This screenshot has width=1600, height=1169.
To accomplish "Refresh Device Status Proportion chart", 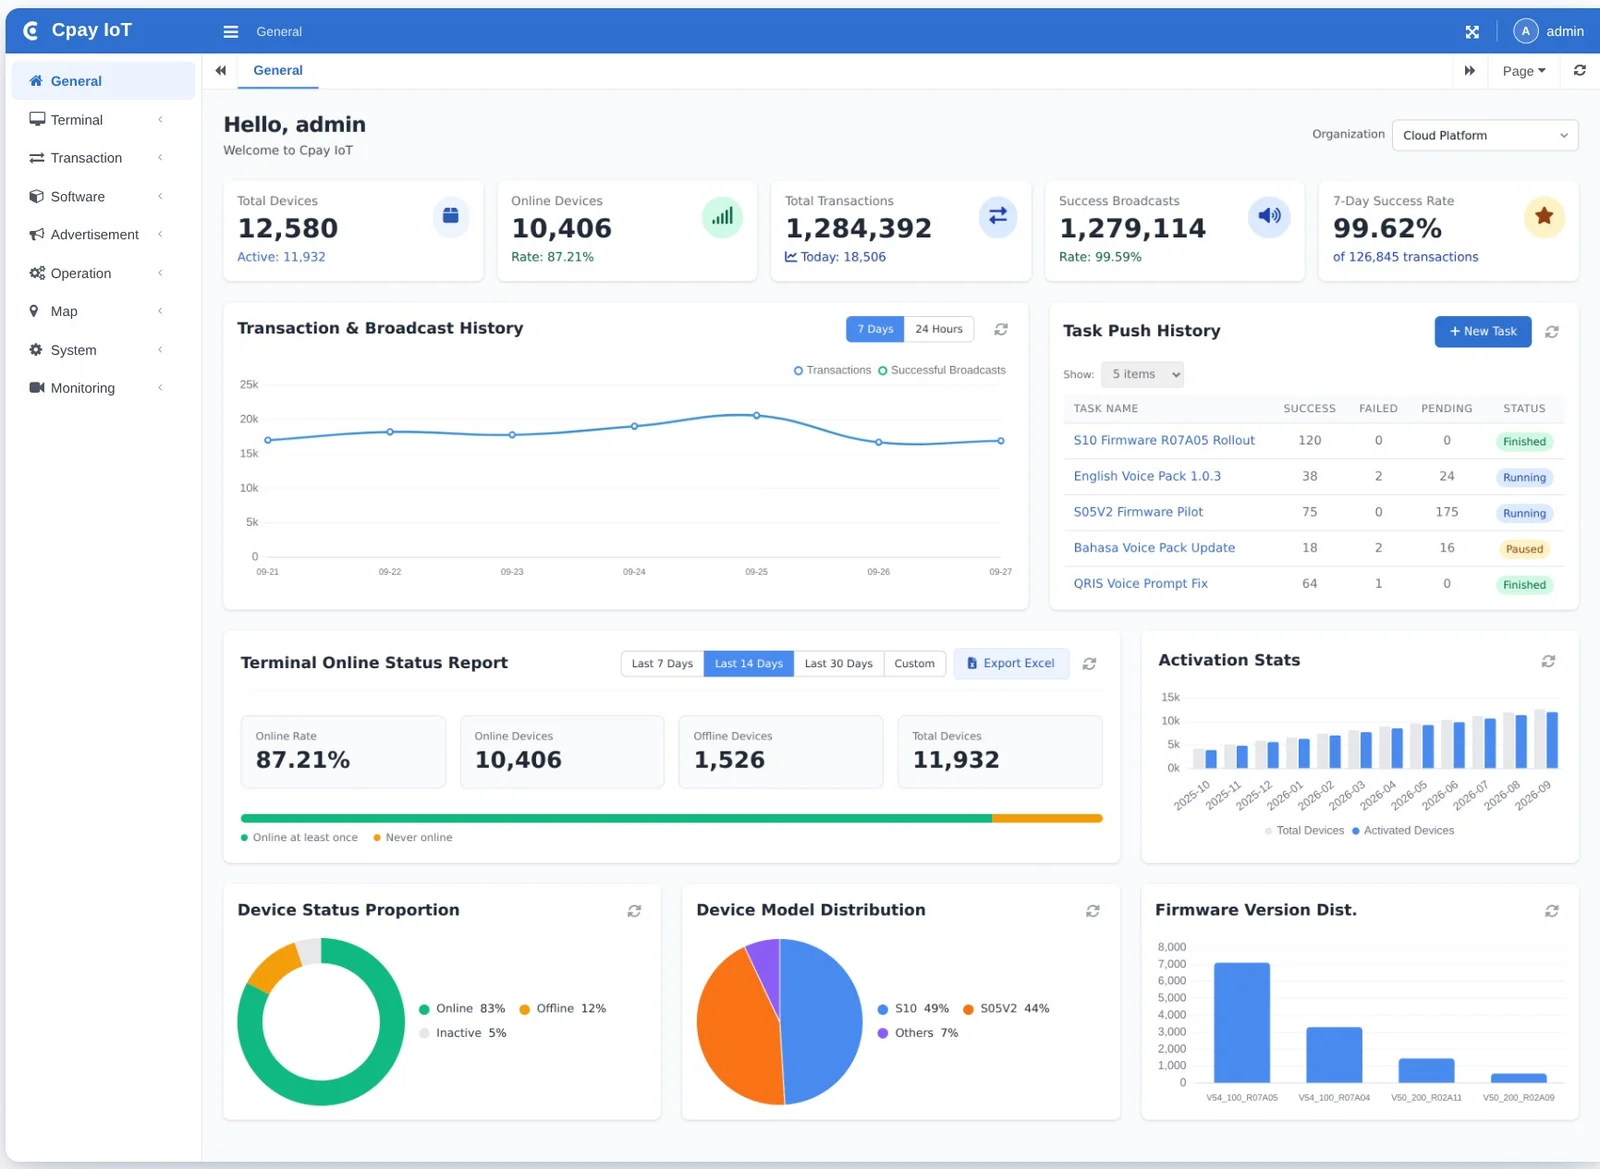I will pyautogui.click(x=634, y=911).
